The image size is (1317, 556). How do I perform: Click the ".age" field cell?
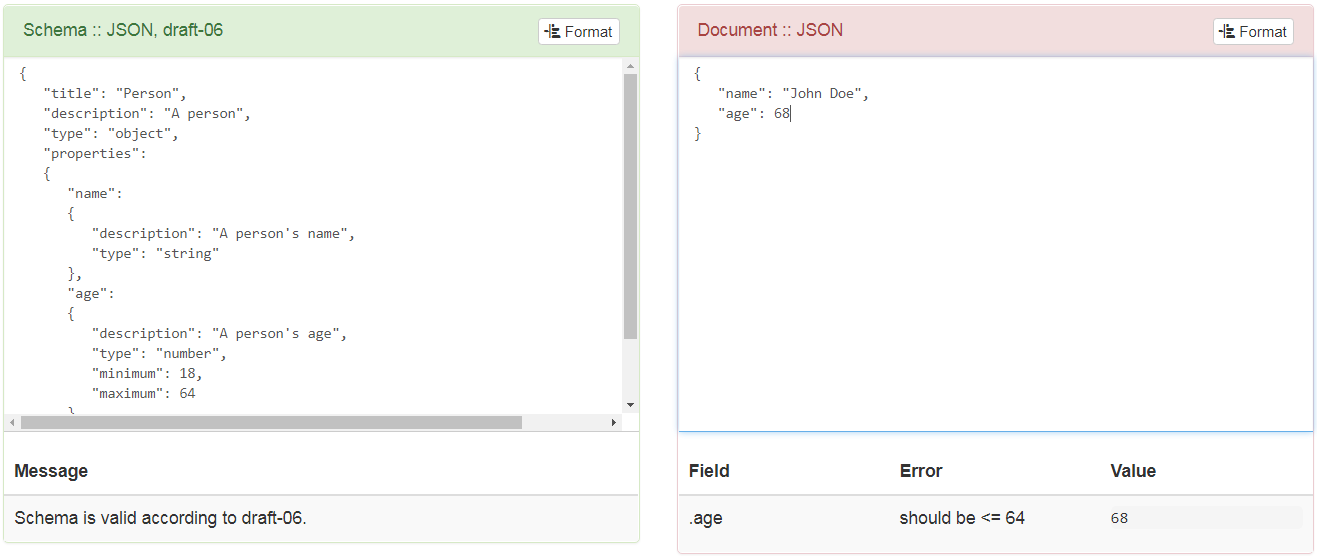coord(706,518)
